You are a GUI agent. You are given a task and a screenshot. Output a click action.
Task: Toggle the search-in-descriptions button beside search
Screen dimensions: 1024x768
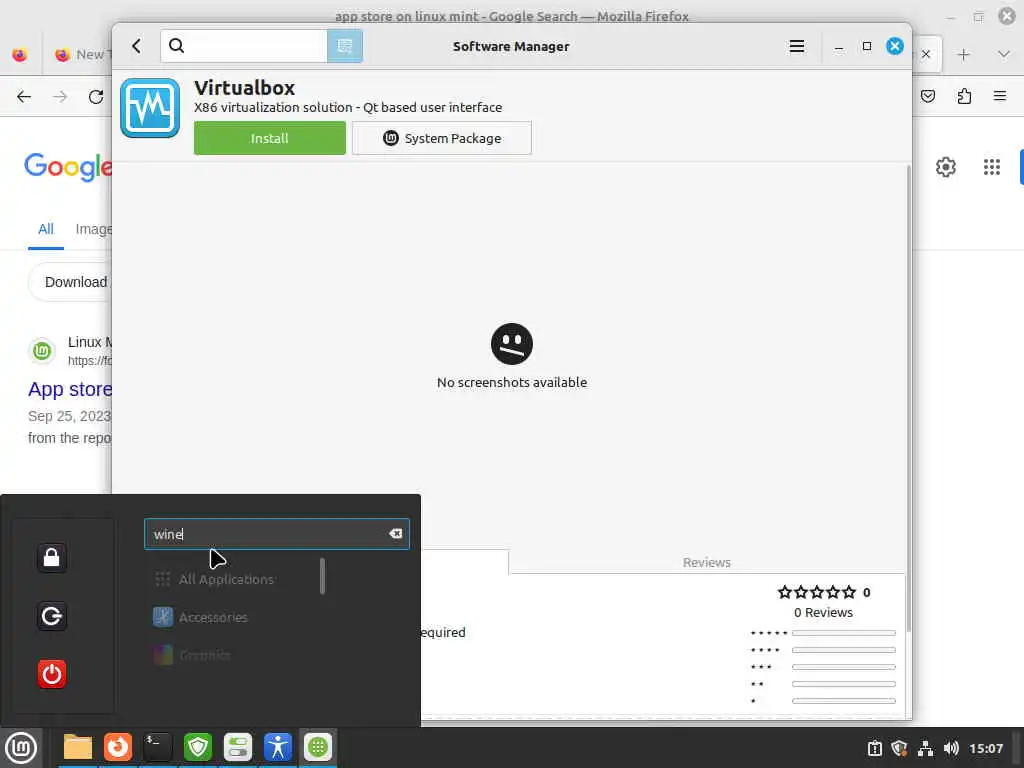[x=345, y=46]
